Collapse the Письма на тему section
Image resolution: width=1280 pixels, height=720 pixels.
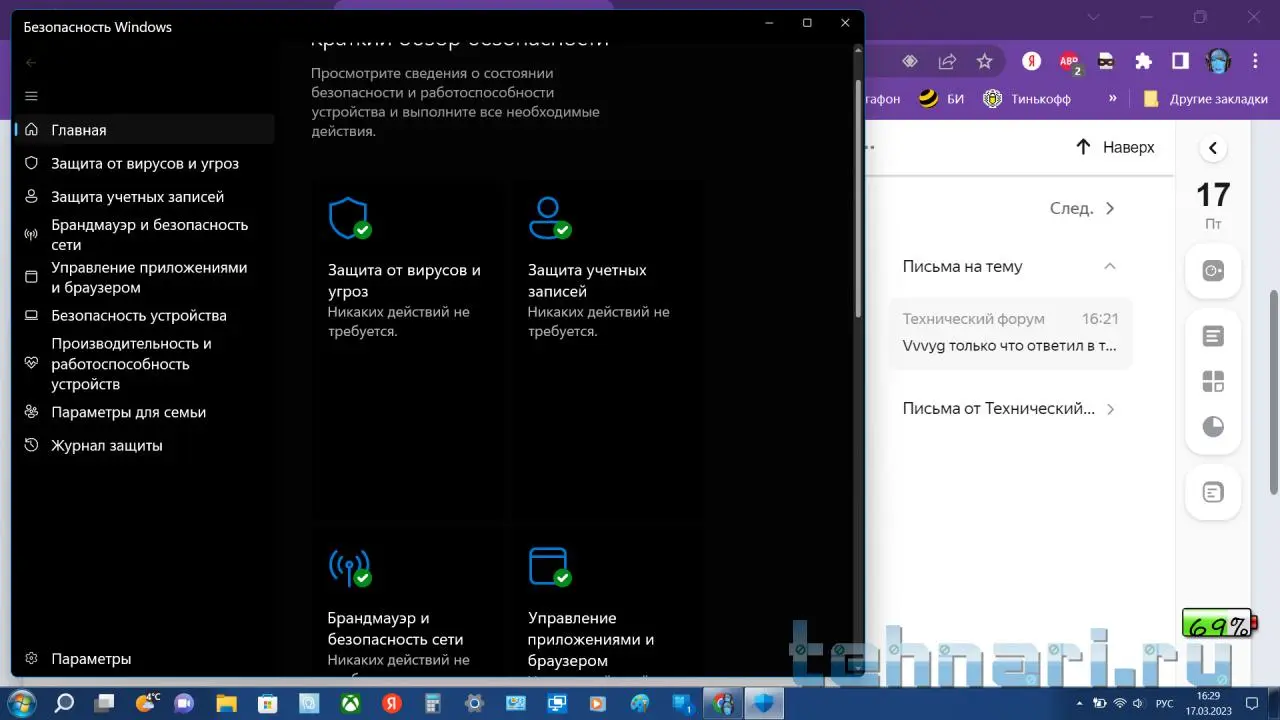point(1109,267)
